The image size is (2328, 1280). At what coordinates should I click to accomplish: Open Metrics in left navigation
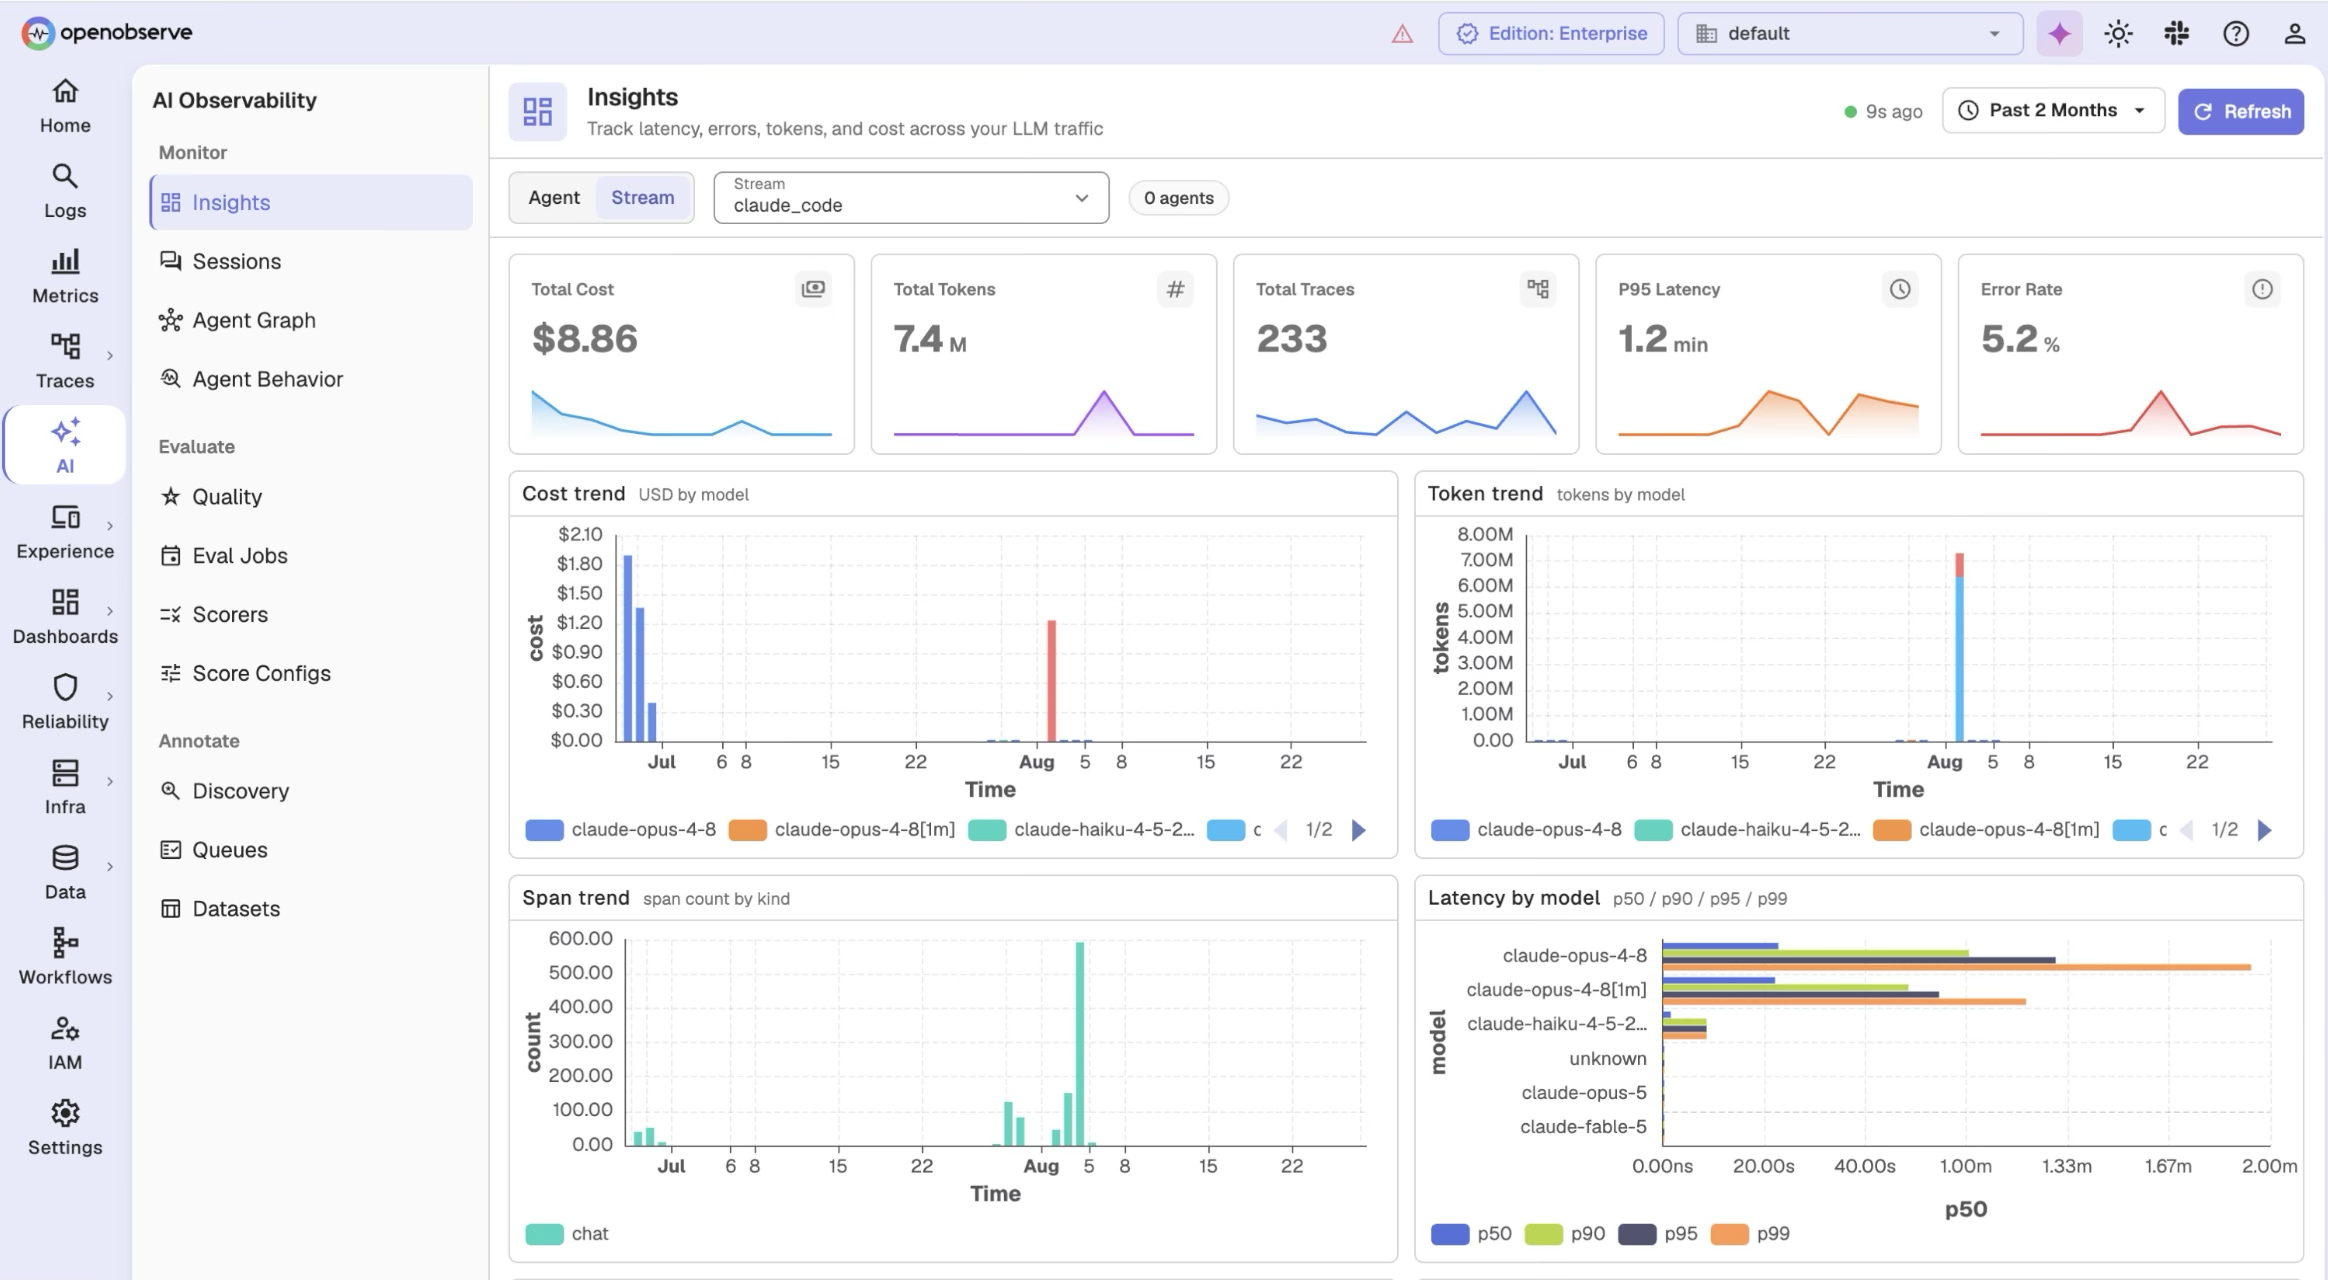[x=65, y=276]
